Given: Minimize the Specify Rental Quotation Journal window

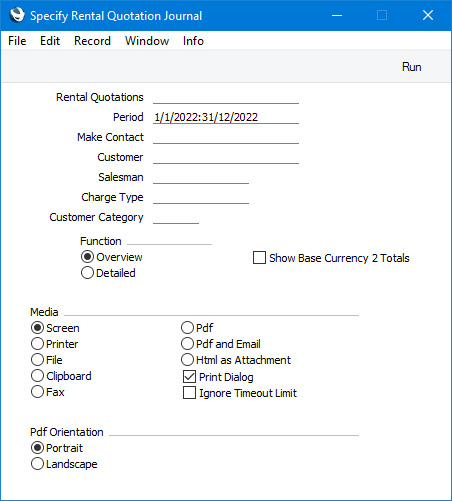Looking at the screenshot, I should tap(337, 15).
